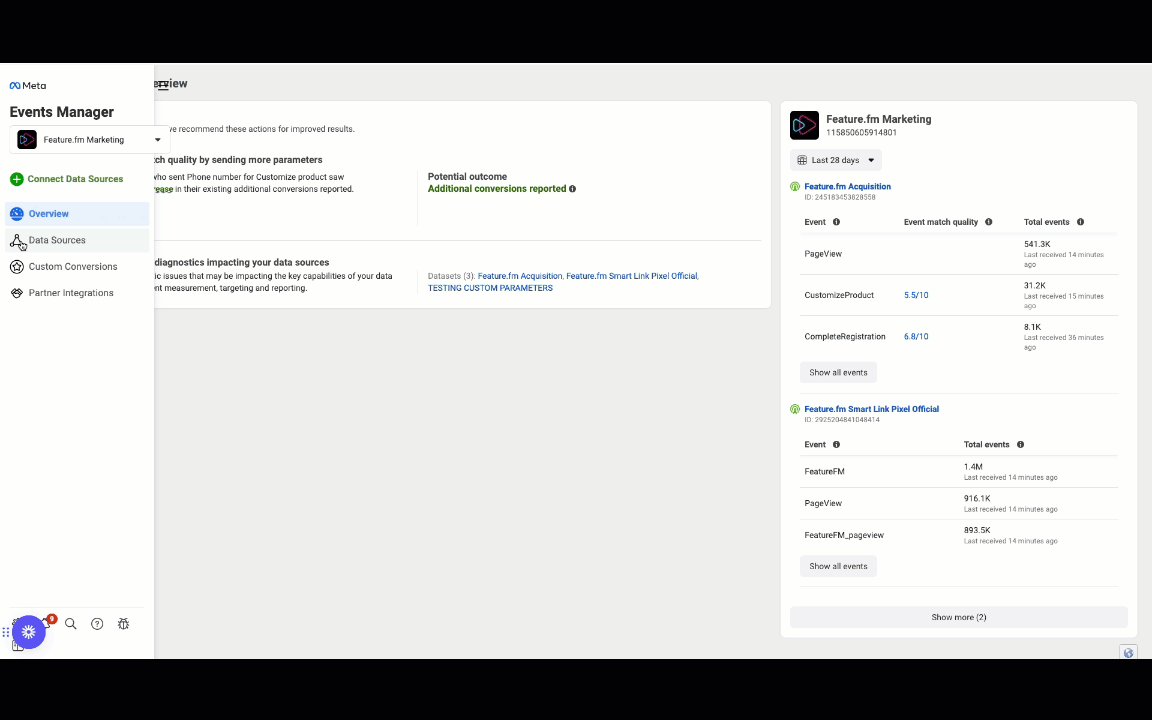Image resolution: width=1152 pixels, height=720 pixels.
Task: Open the search magnifier in the sidebar footer
Action: 71,624
